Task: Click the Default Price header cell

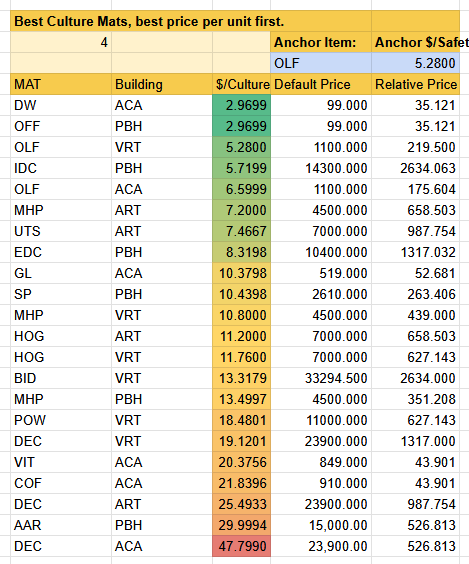Action: click(x=321, y=84)
